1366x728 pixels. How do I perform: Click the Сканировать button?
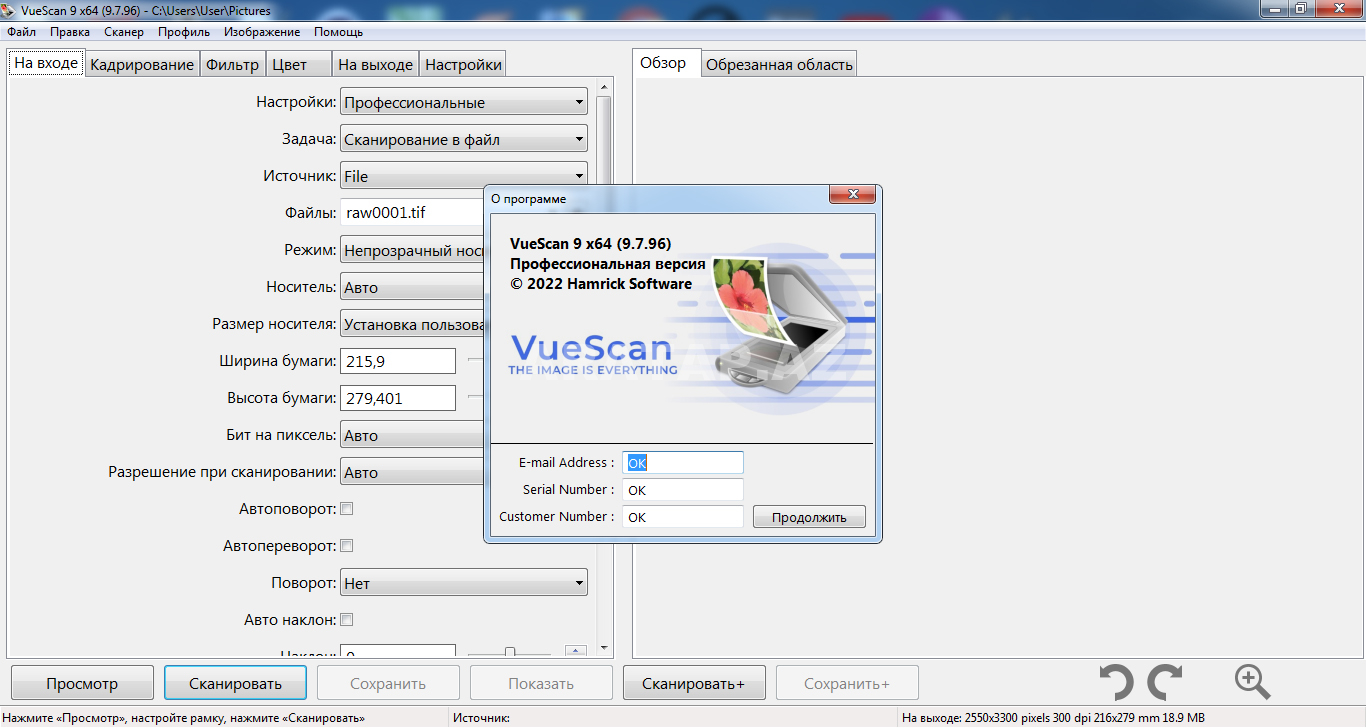[x=235, y=683]
